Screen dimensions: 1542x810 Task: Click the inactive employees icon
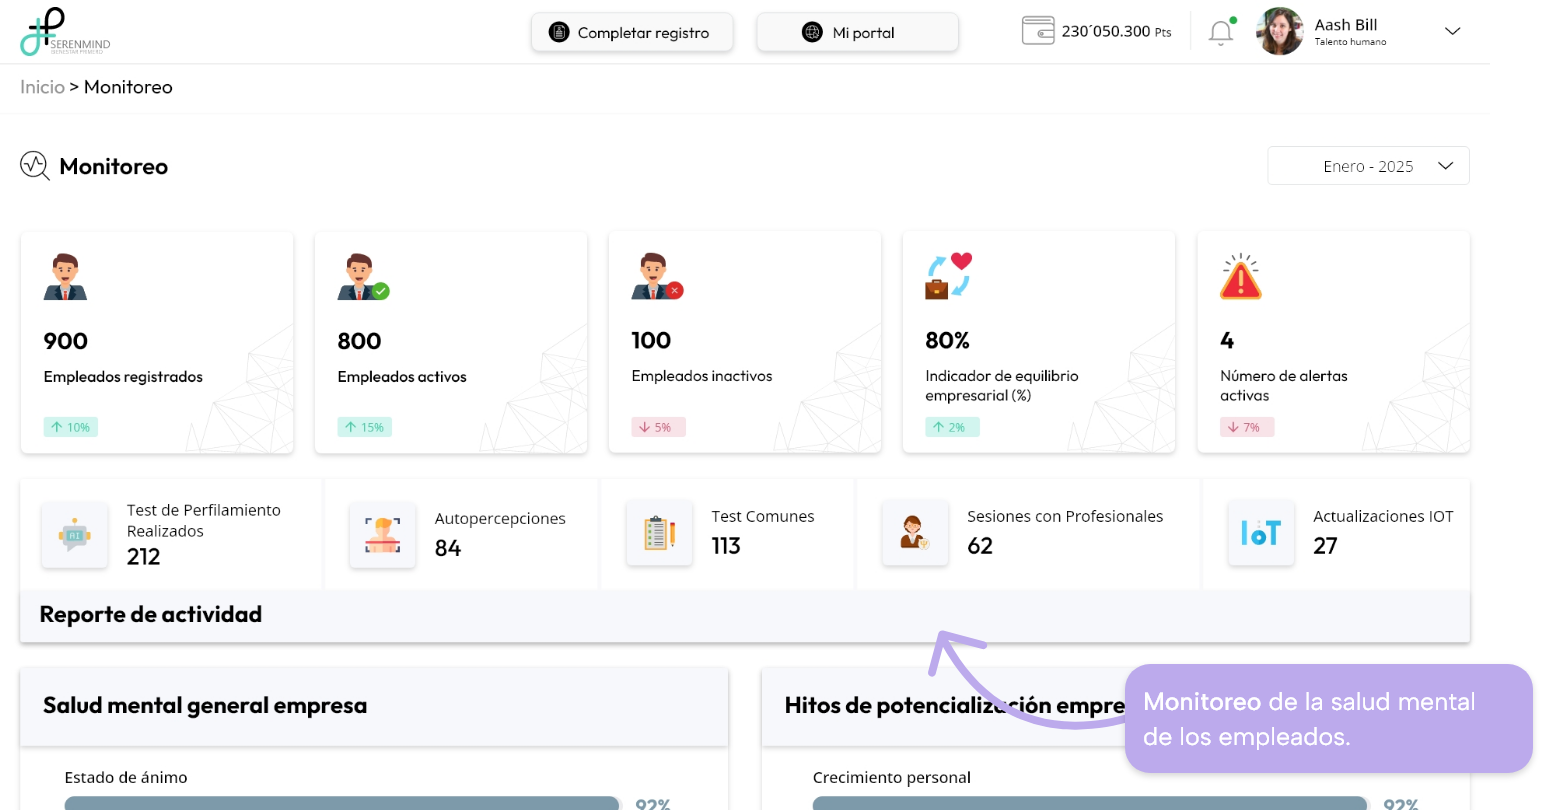point(656,277)
